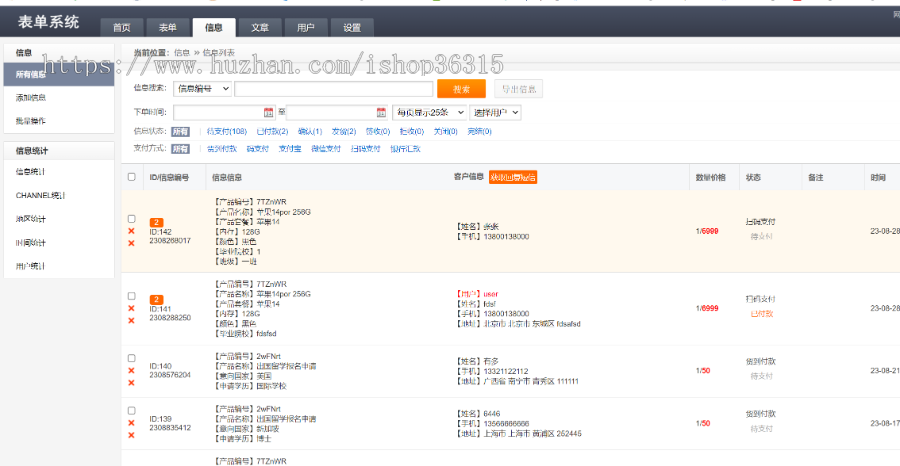The image size is (900, 466).
Task: Click upper red X icon in ID:139 row
Action: pyautogui.click(x=131, y=423)
